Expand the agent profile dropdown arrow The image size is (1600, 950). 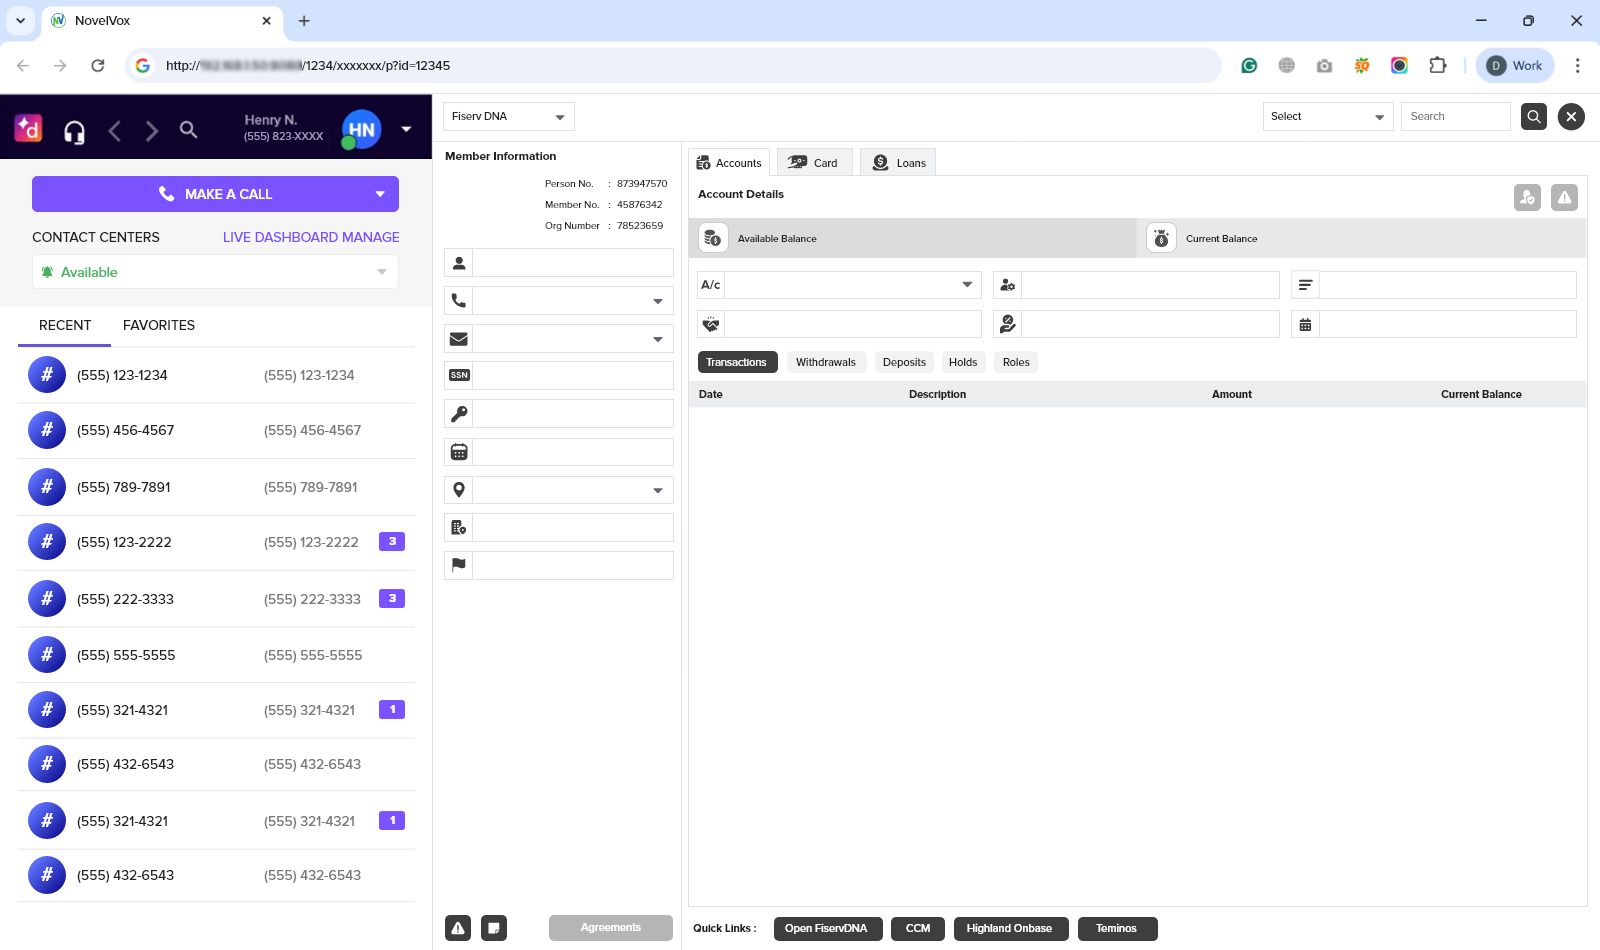tap(406, 129)
